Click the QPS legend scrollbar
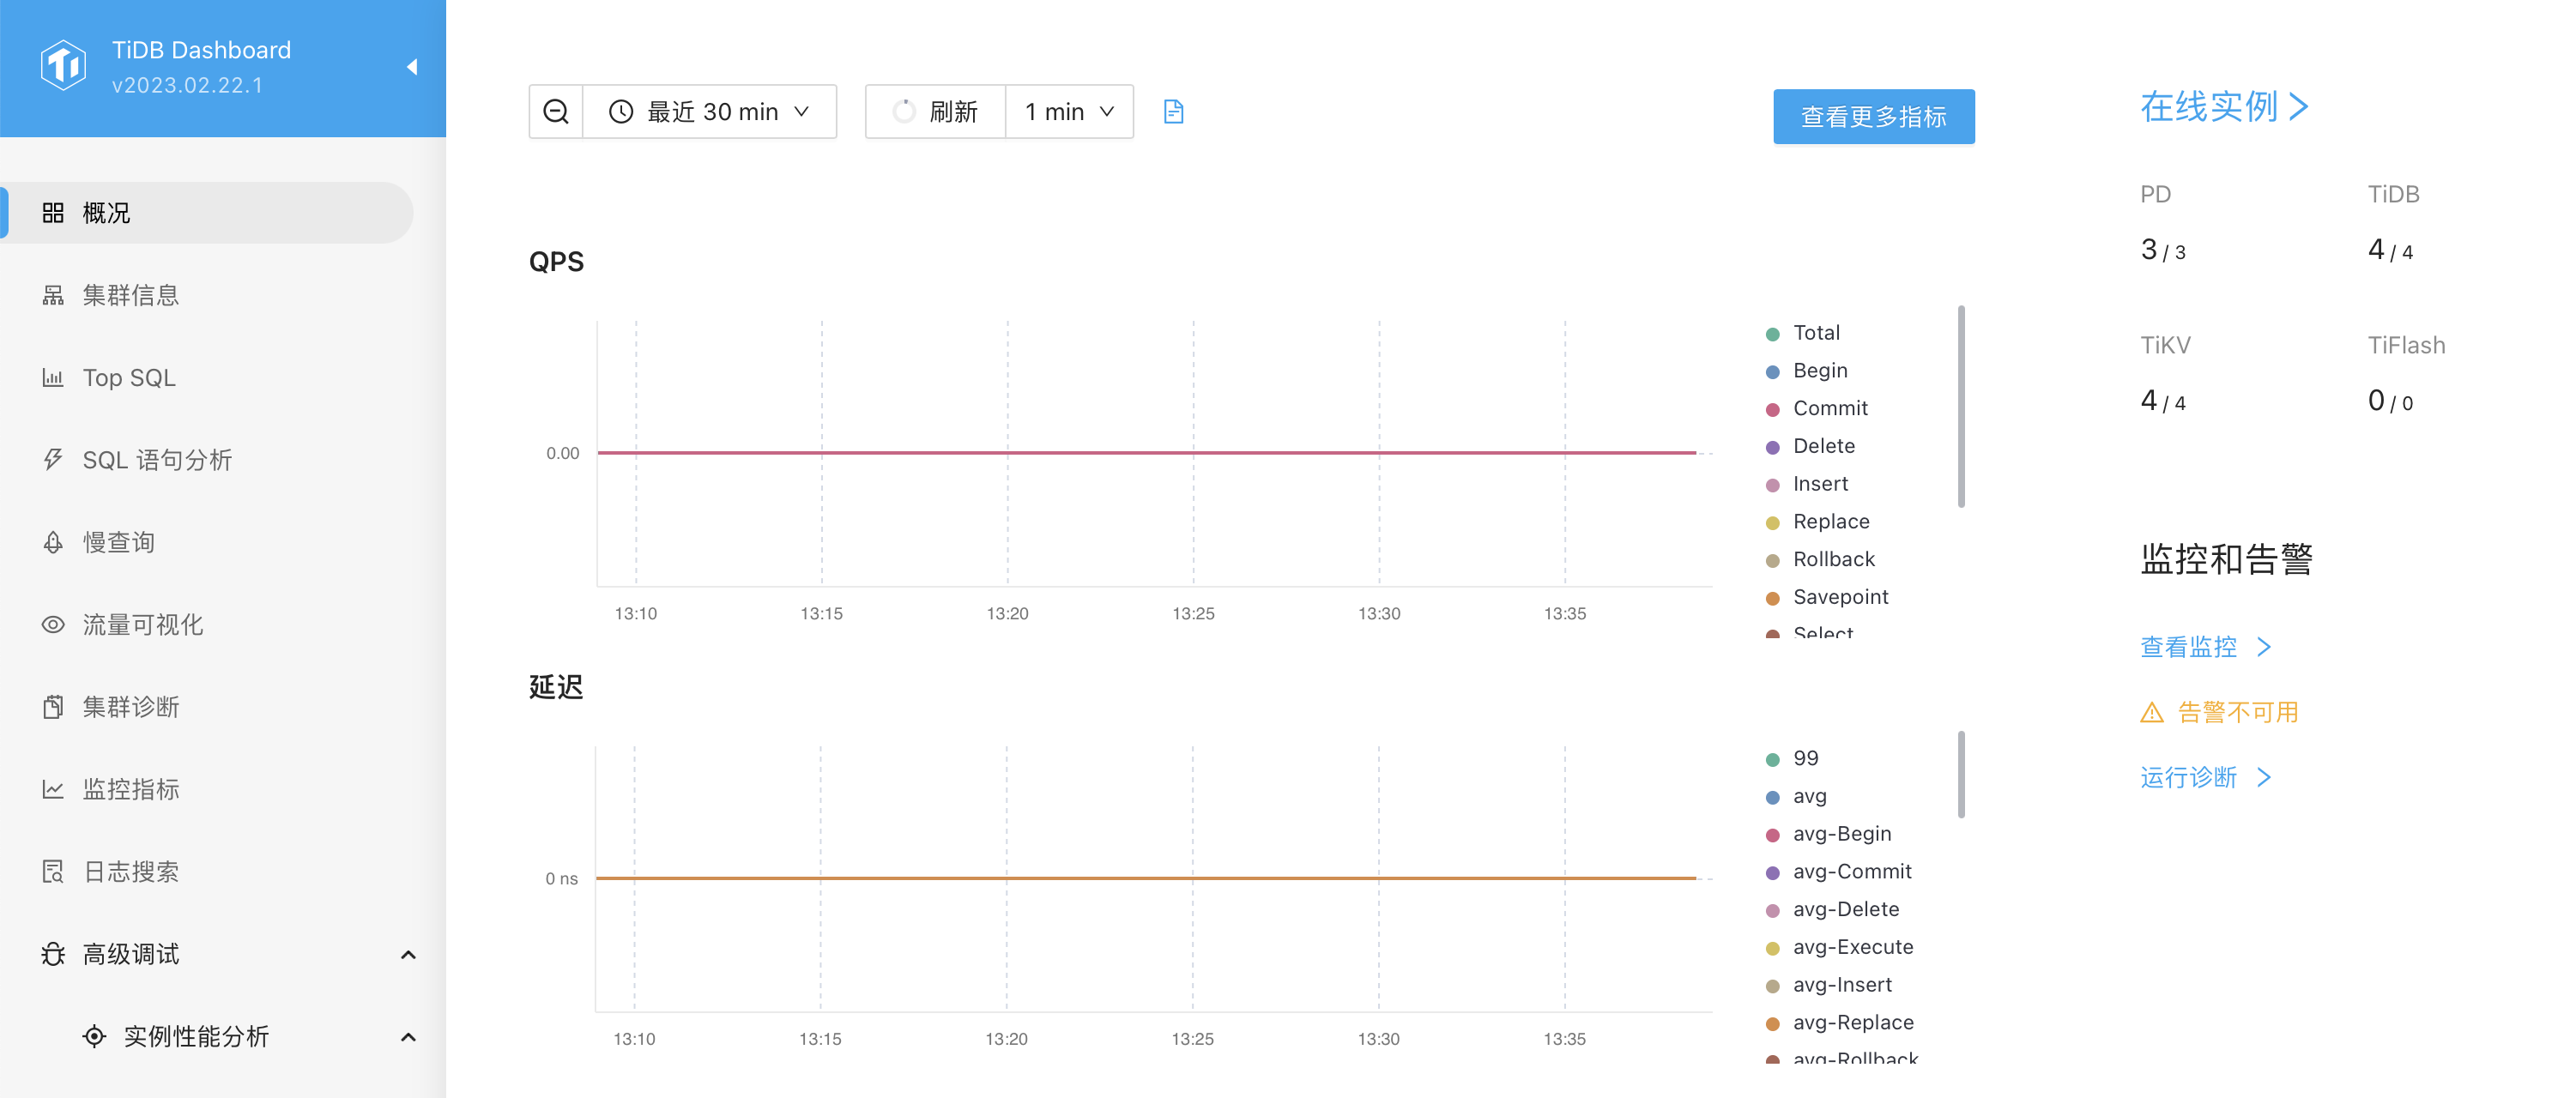The image size is (2576, 1098). [1960, 407]
